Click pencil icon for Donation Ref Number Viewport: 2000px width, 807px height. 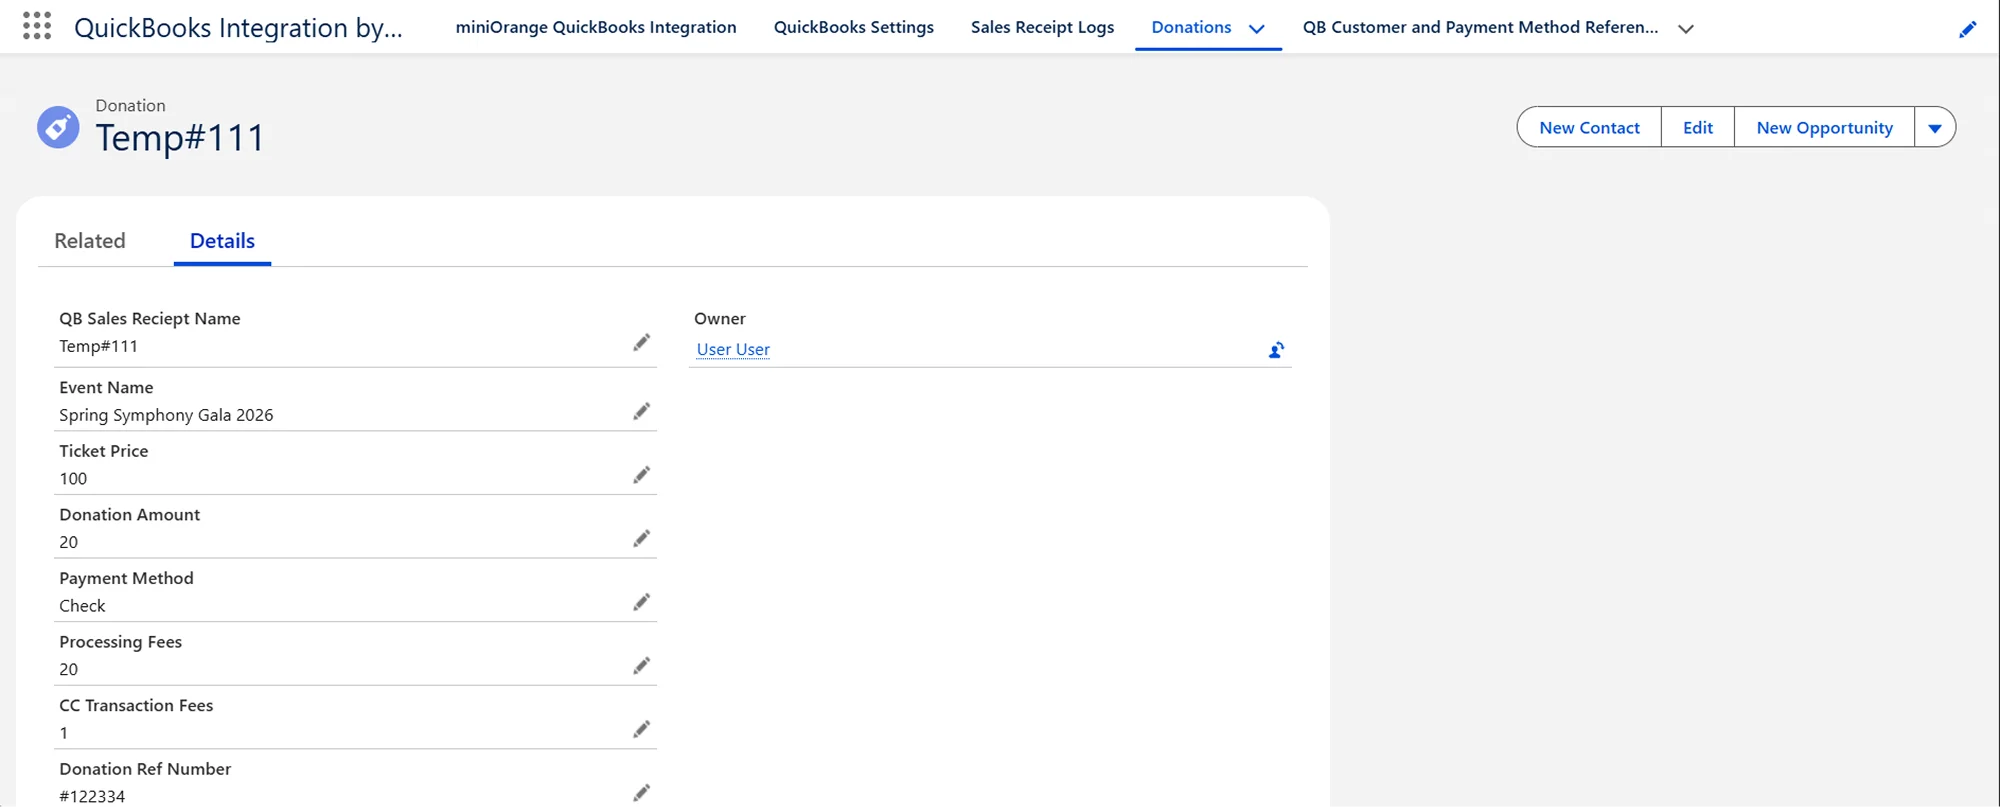tap(641, 793)
